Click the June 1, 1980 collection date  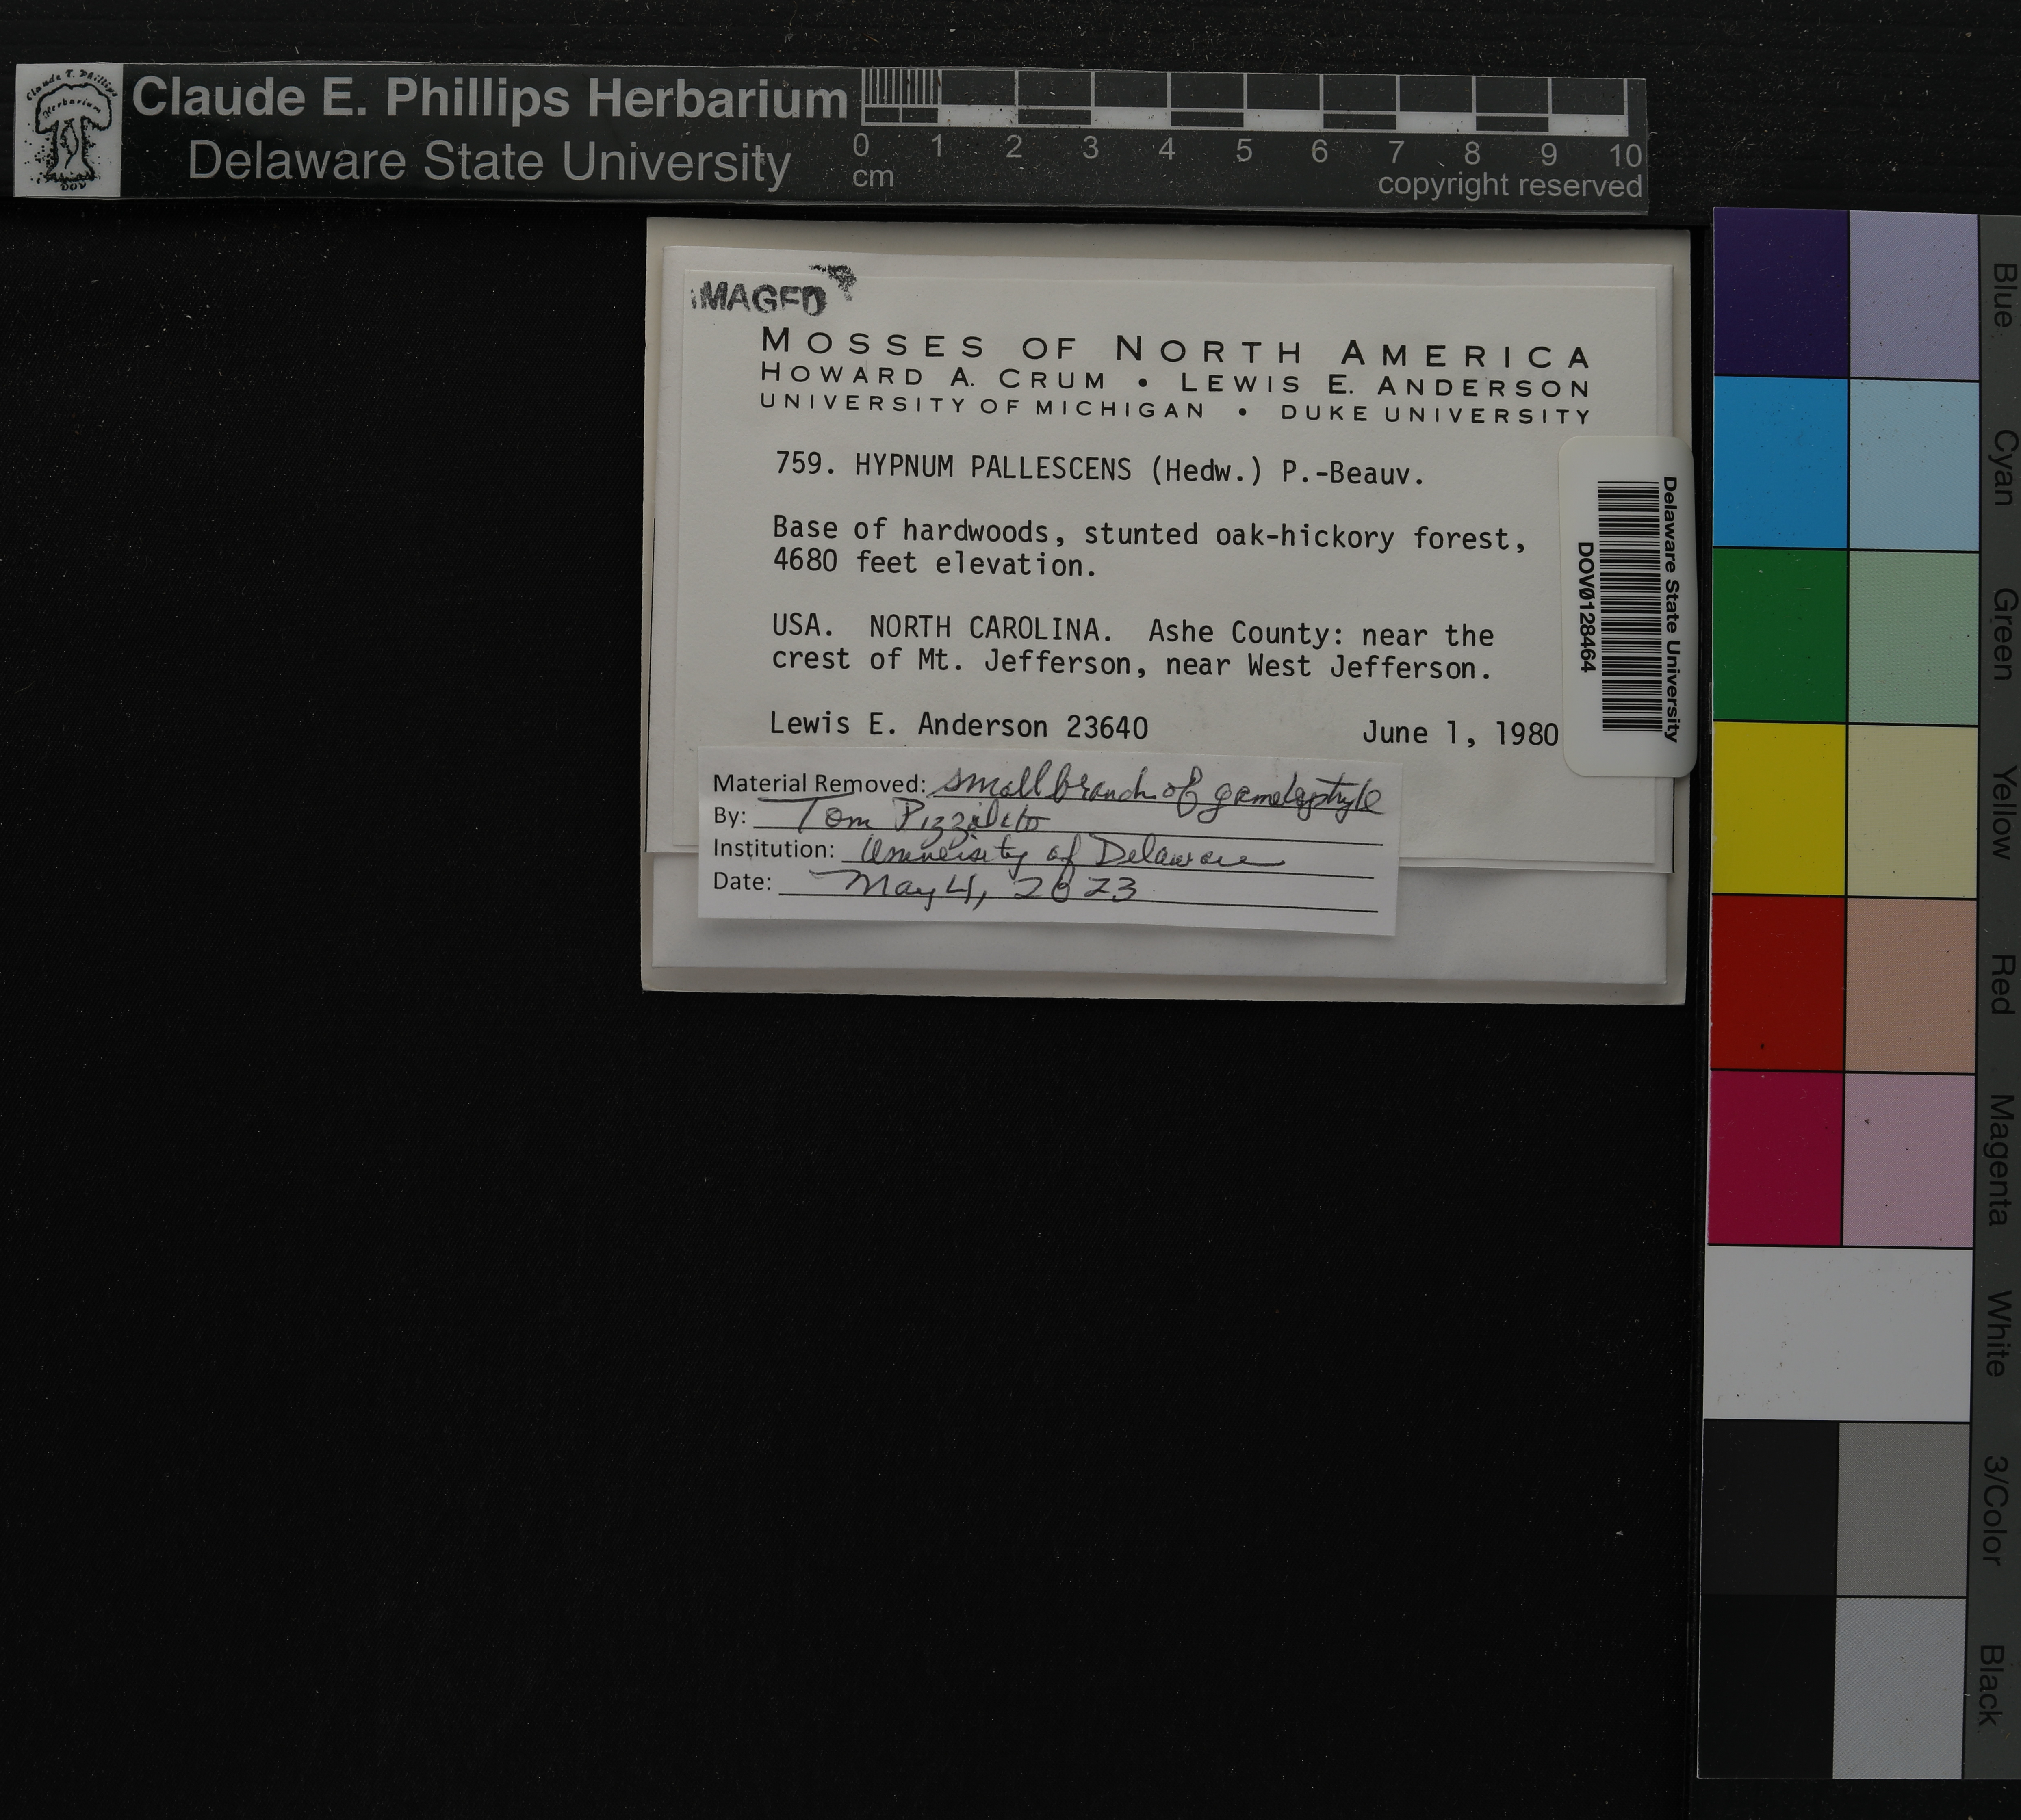coord(1459,733)
